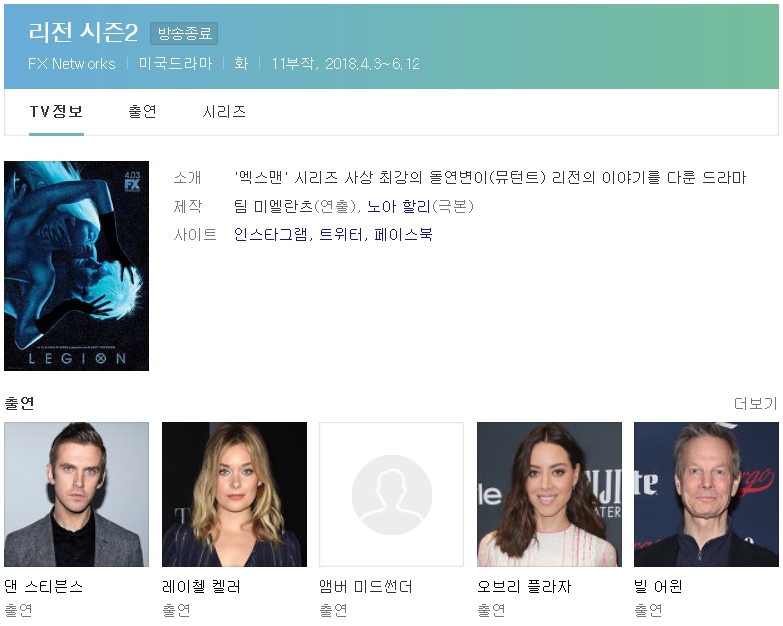
Task: Open the 트위터 site link
Action: click(342, 235)
